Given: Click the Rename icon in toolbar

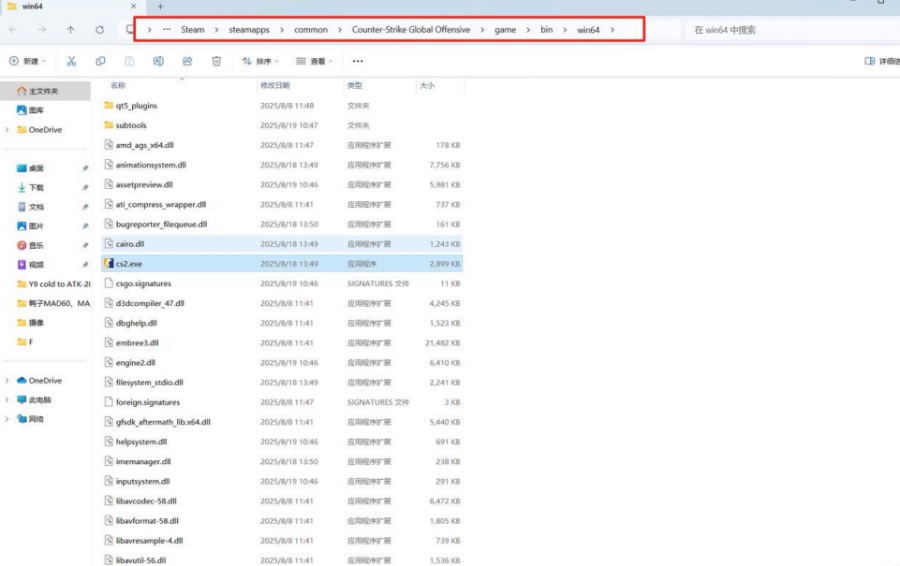Looking at the screenshot, I should [x=158, y=61].
